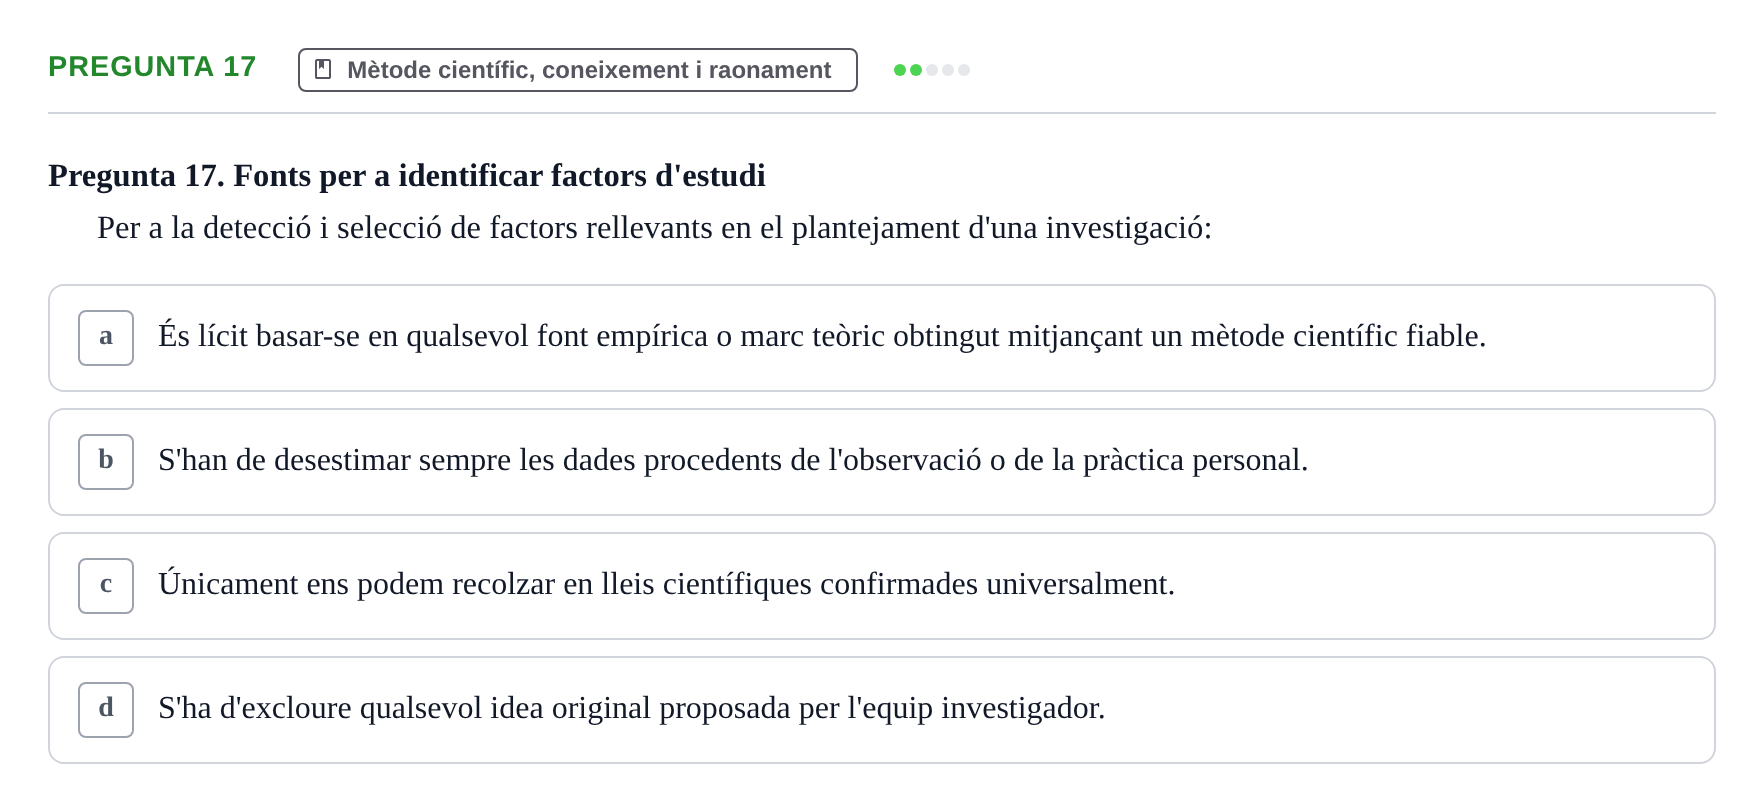
Task: Click the prompt text starting 'Per a la detecció'
Action: click(654, 228)
